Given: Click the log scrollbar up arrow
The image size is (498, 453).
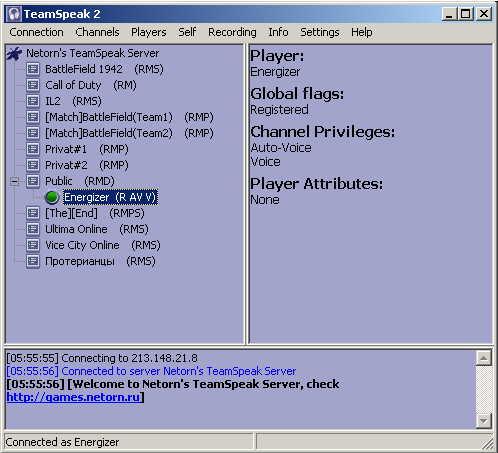Looking at the screenshot, I should tap(483, 358).
